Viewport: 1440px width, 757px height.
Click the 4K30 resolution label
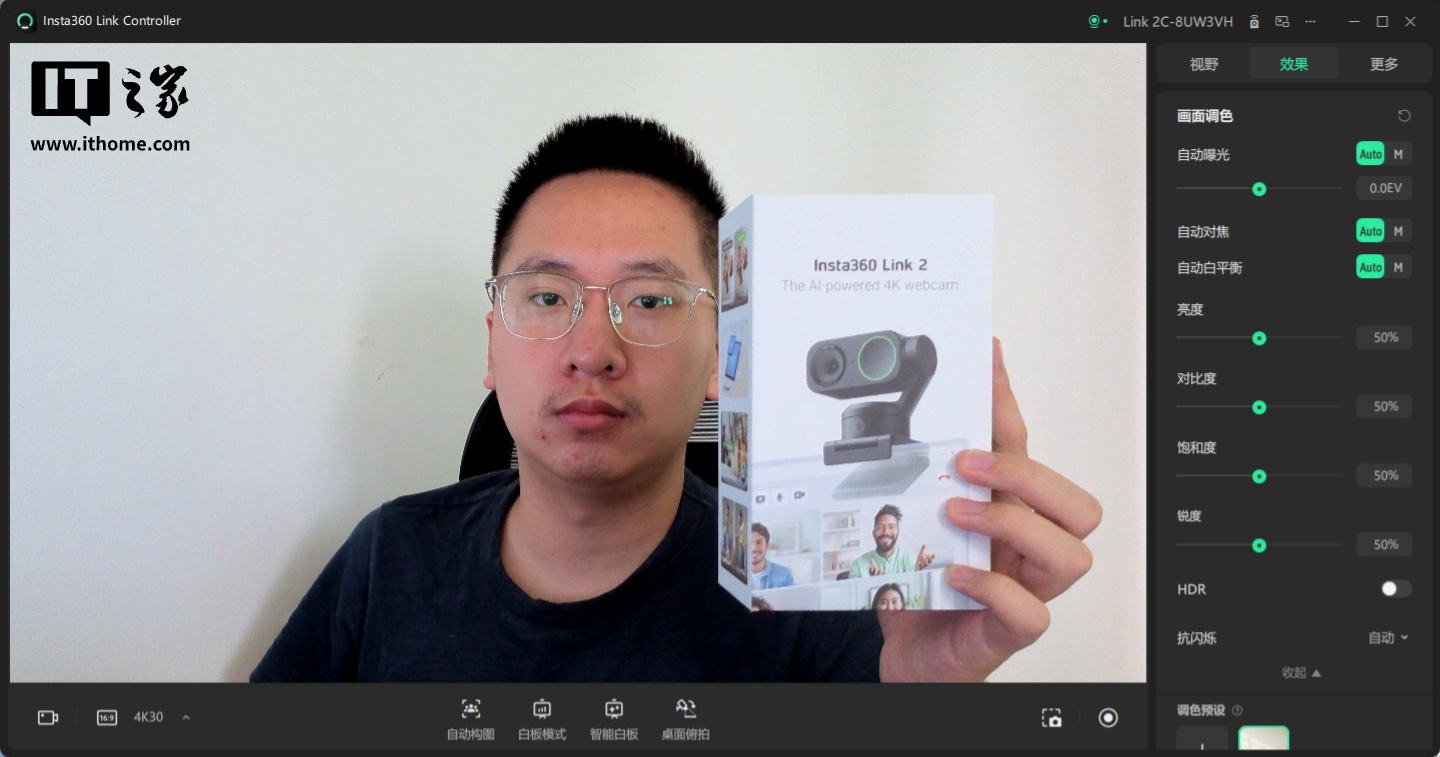point(148,717)
